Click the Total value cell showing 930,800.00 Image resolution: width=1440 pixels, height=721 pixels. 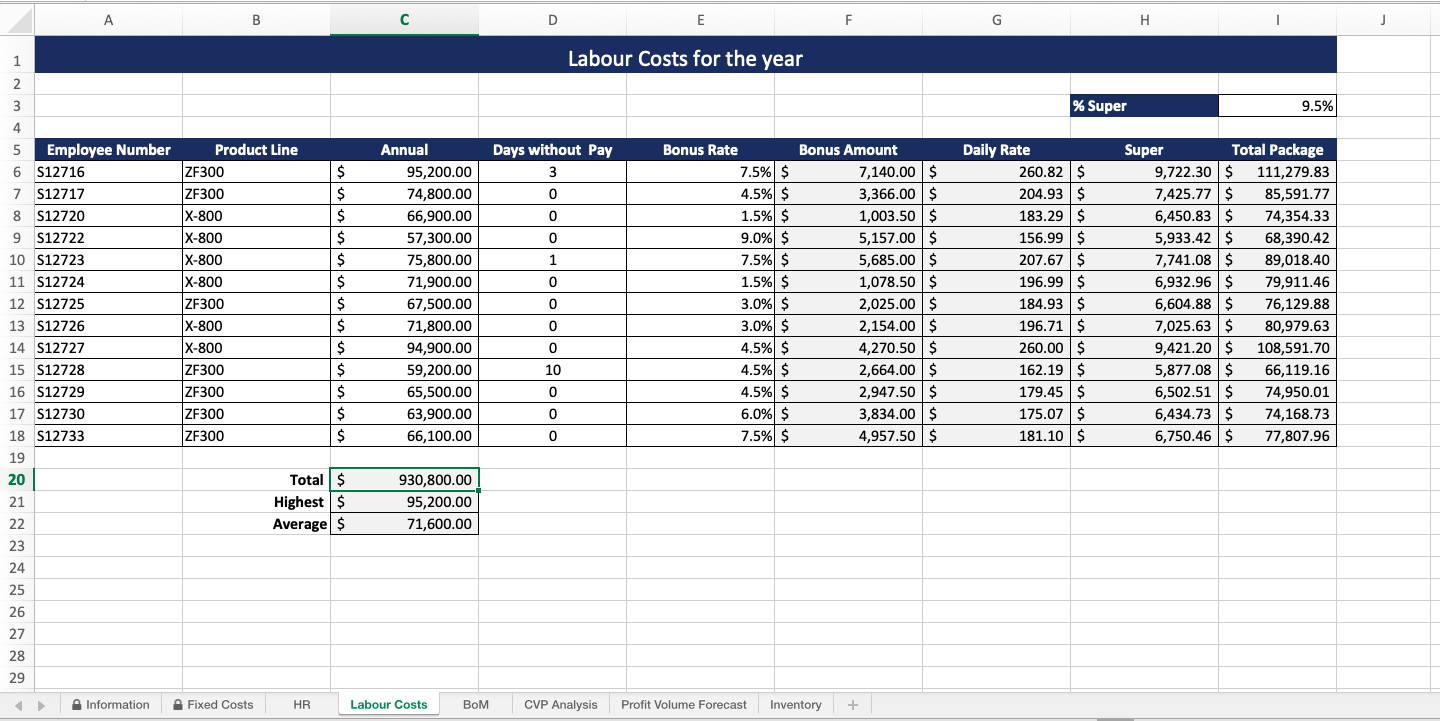click(x=404, y=479)
